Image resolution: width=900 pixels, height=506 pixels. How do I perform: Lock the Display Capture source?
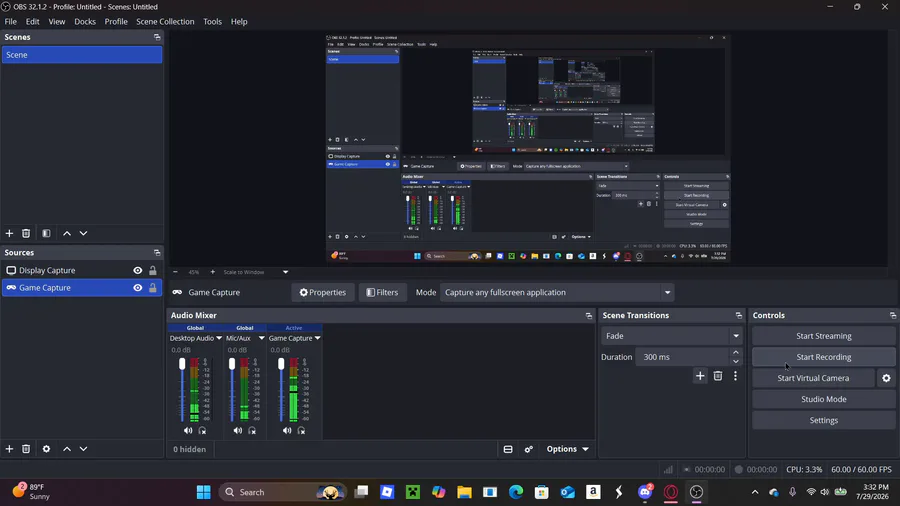pos(153,270)
